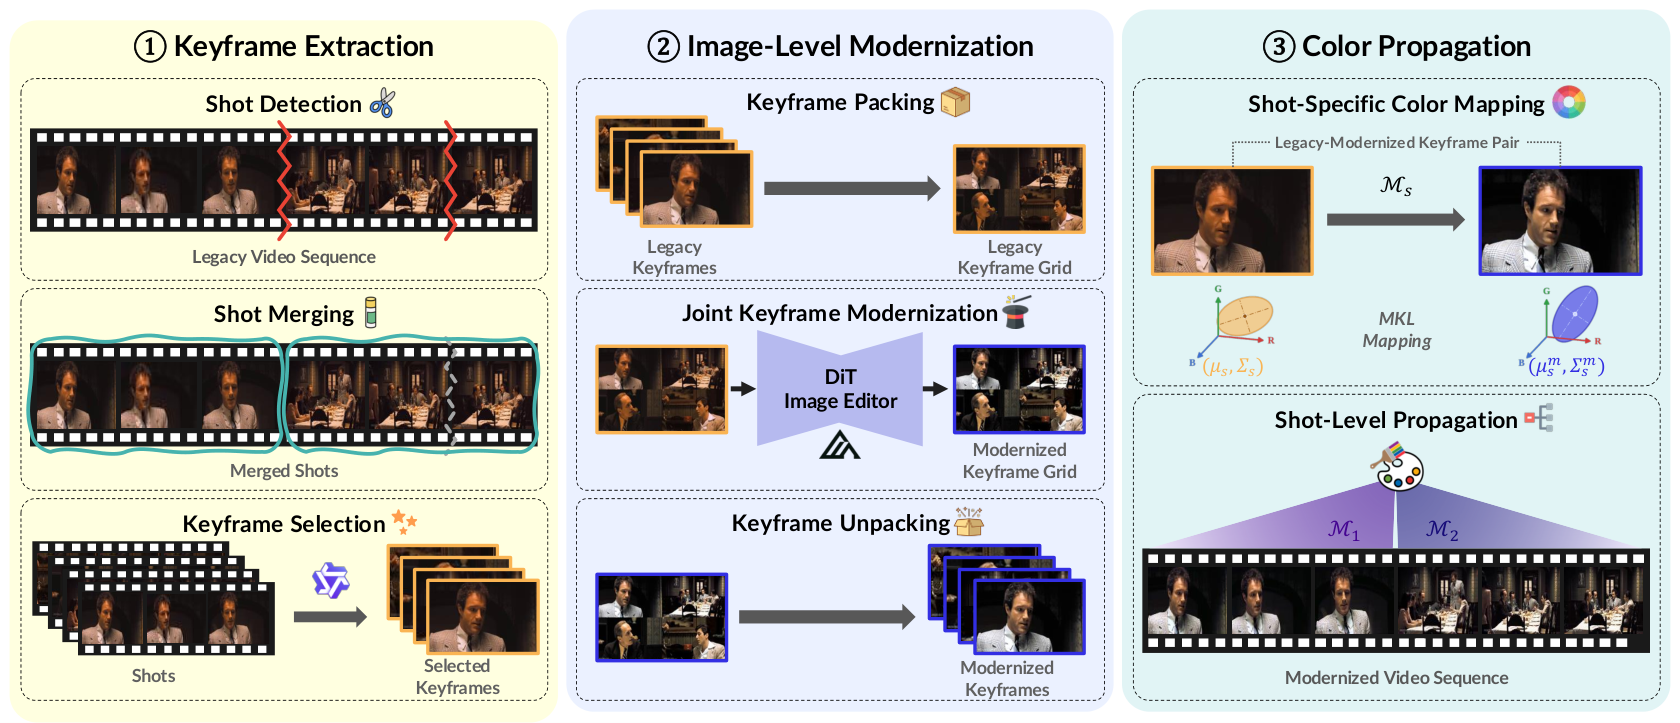Screen dimensions: 1680x723
Task: Click the stacked Selected Keyframes thumbnails
Action: pyautogui.click(x=463, y=599)
